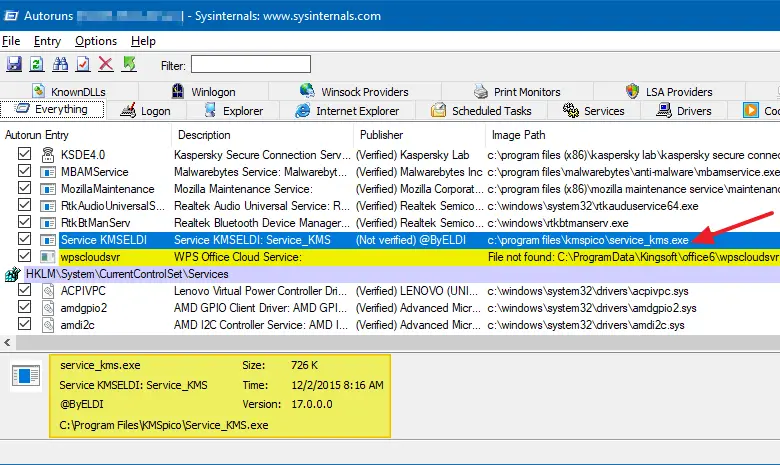Sort by the Description column header

(263, 135)
